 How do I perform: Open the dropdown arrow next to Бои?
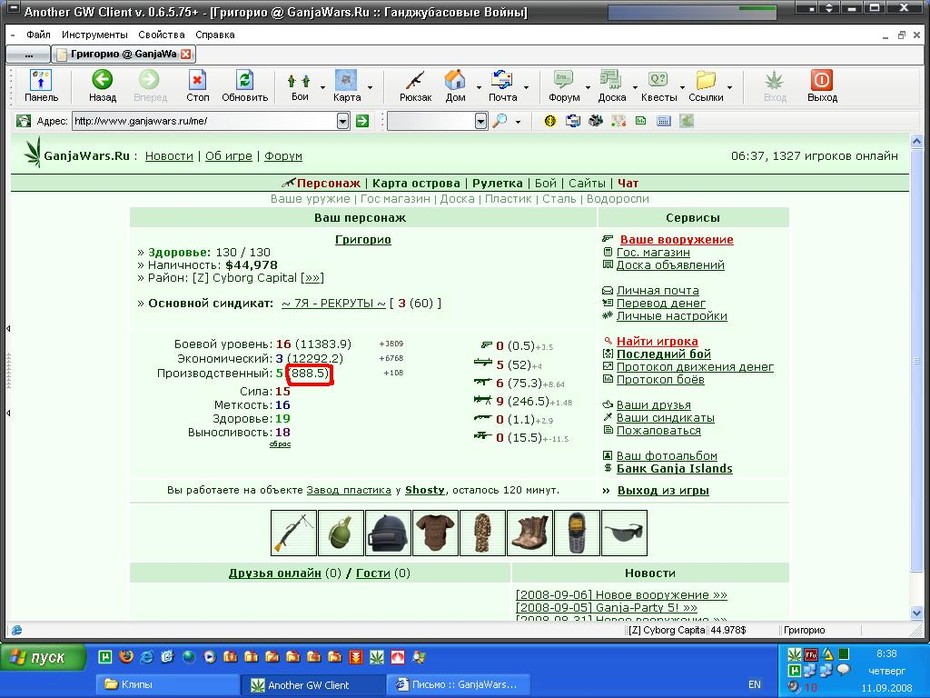tap(323, 88)
